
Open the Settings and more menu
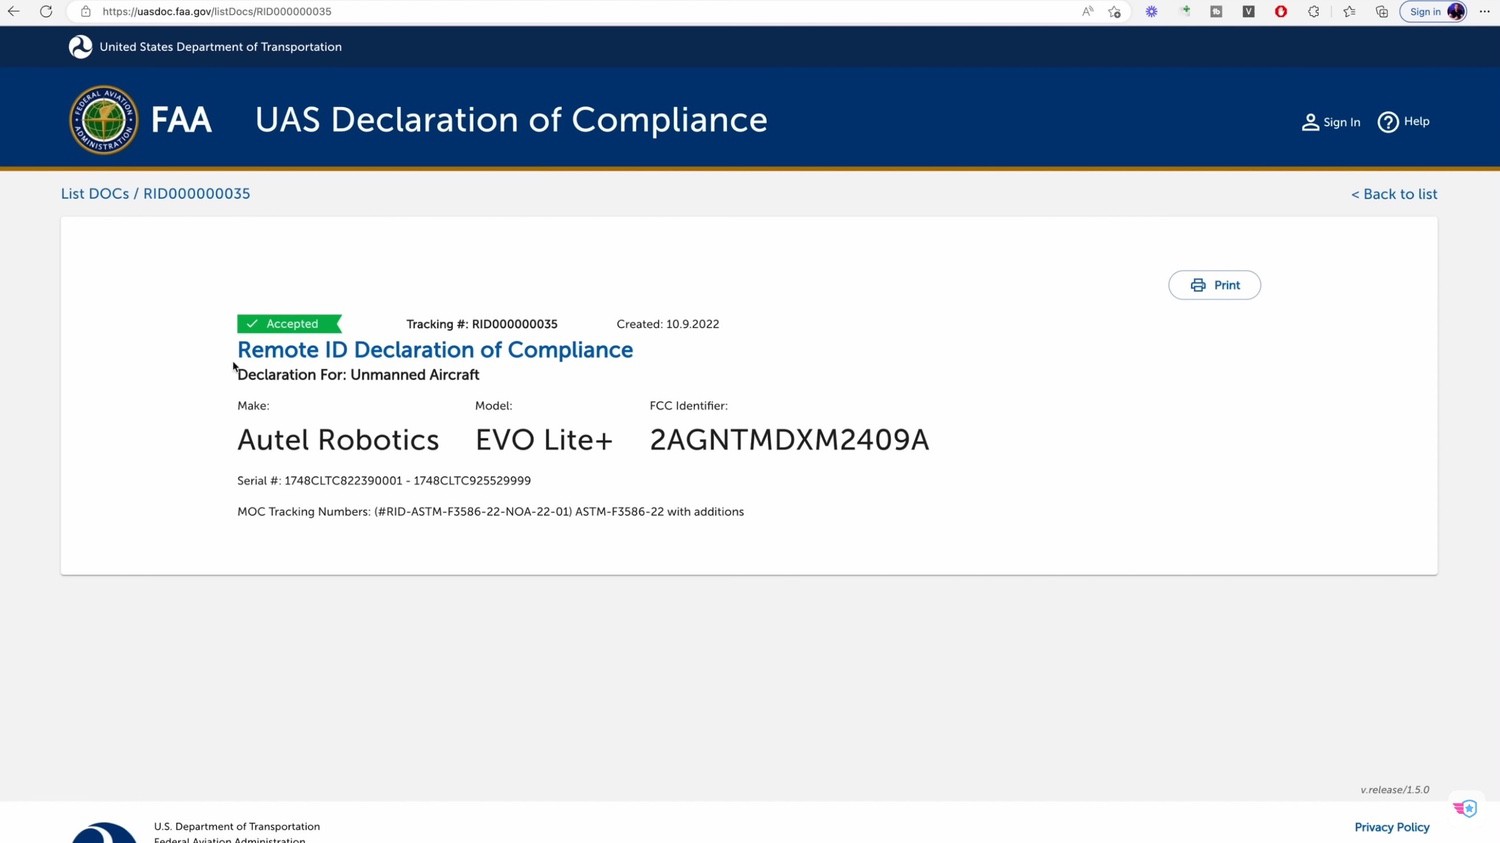[x=1484, y=11]
